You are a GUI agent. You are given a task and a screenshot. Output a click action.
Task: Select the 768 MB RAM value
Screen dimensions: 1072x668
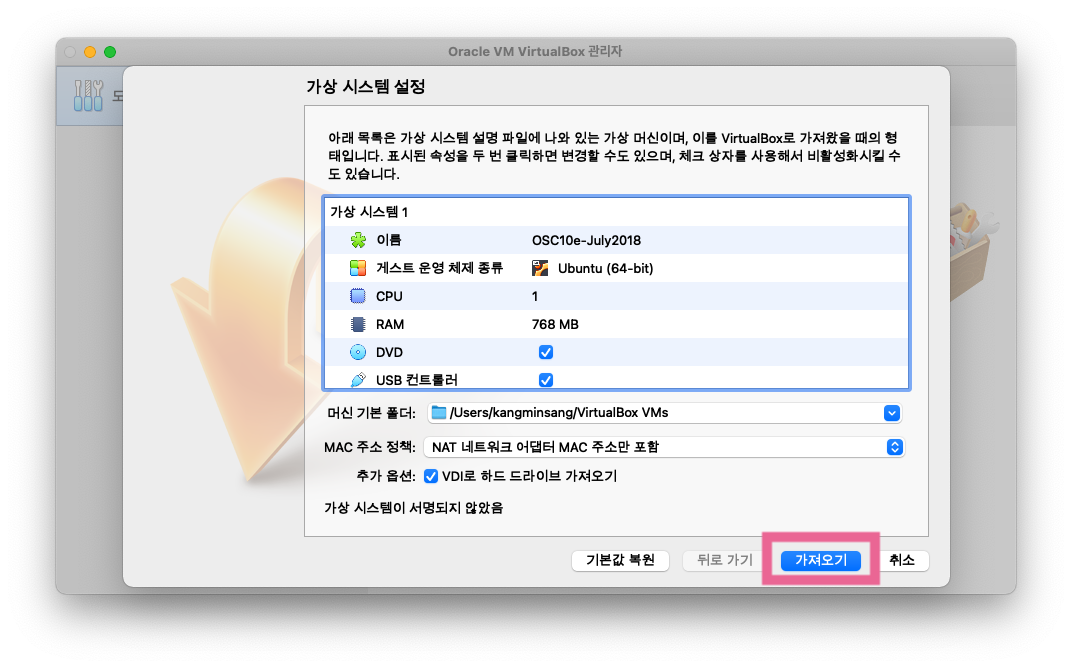click(x=554, y=324)
